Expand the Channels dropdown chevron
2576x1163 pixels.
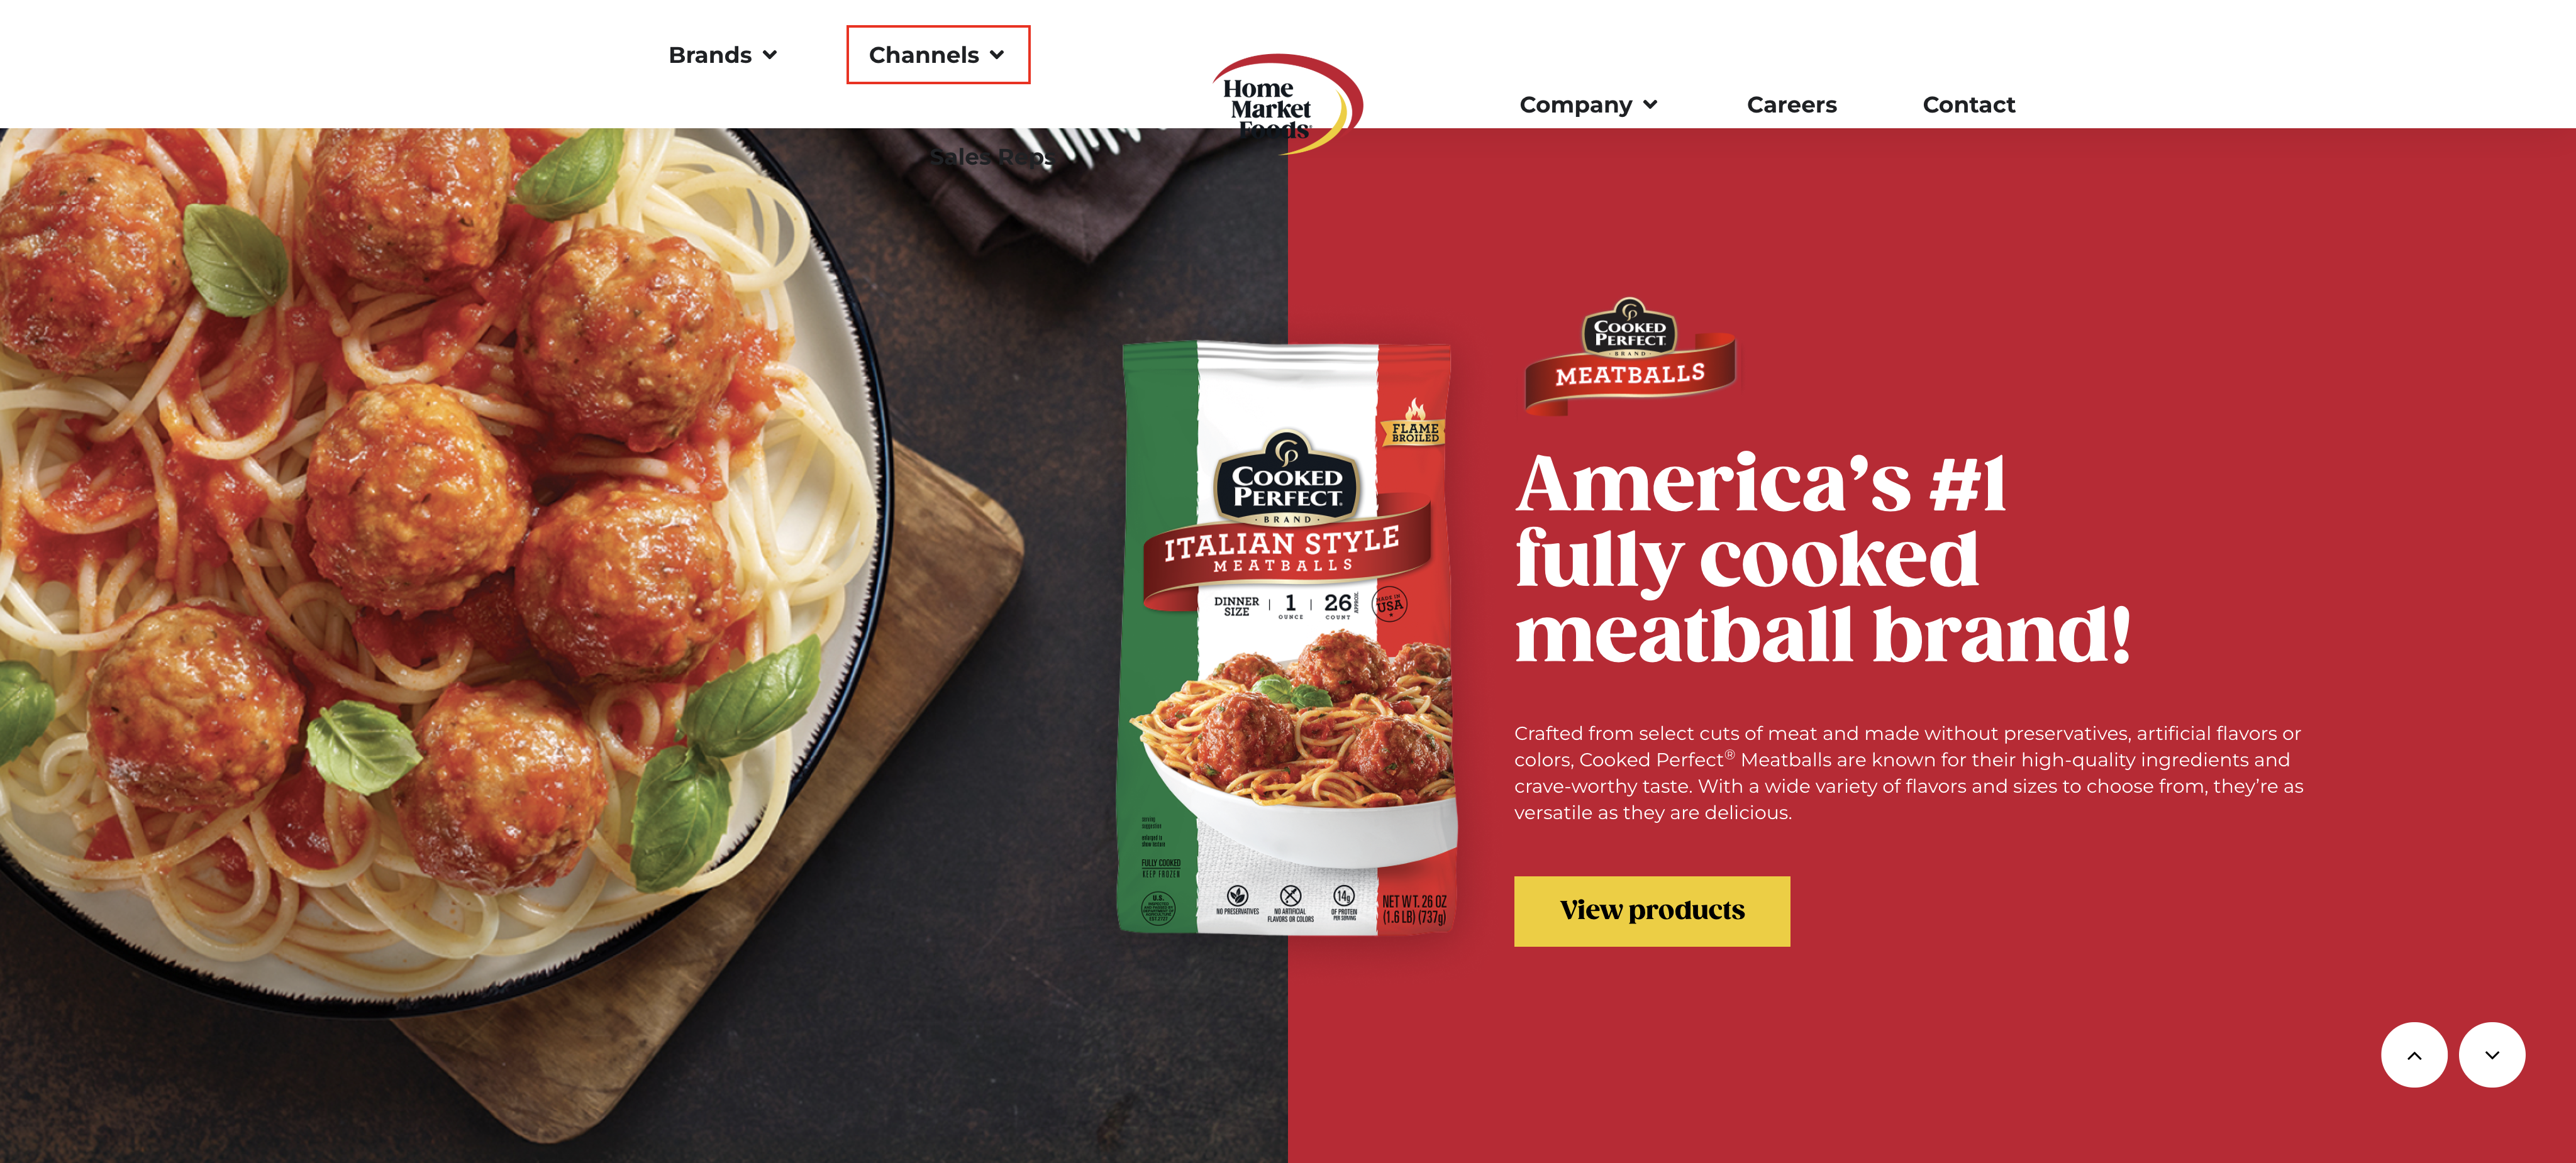click(997, 55)
